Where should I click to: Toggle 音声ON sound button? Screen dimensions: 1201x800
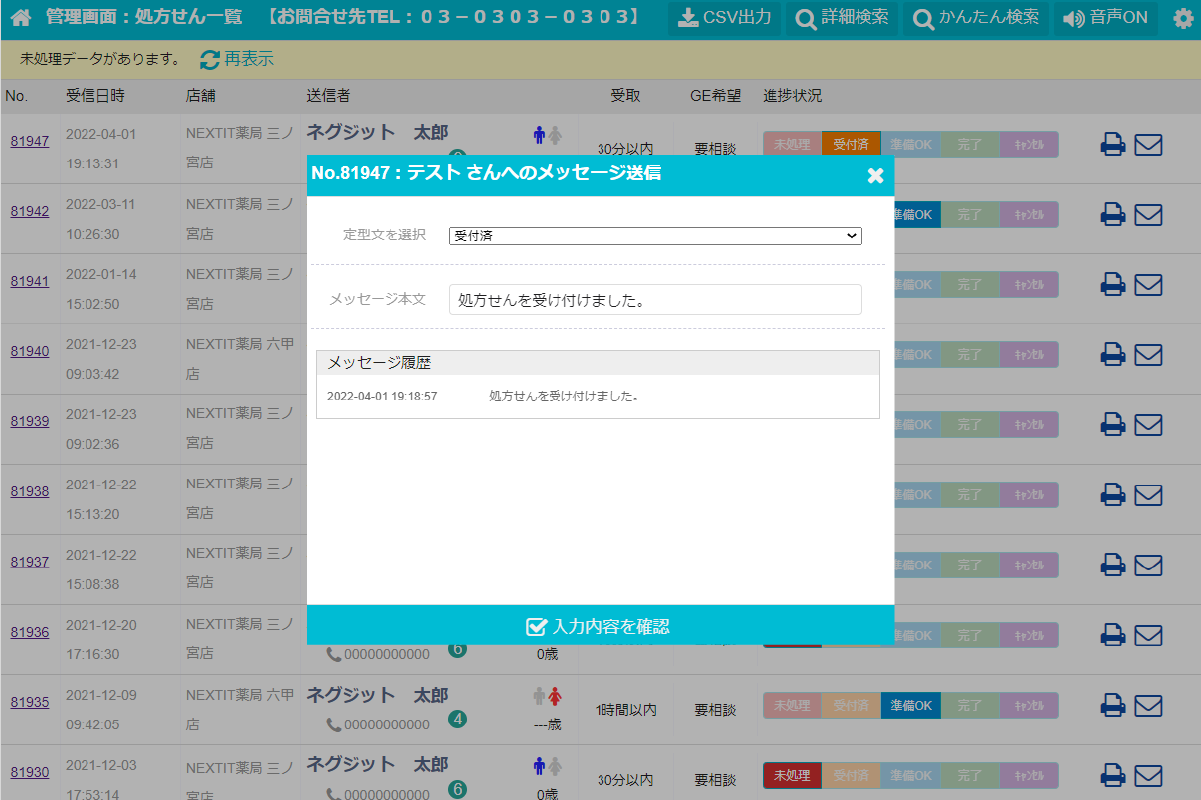[1105, 19]
